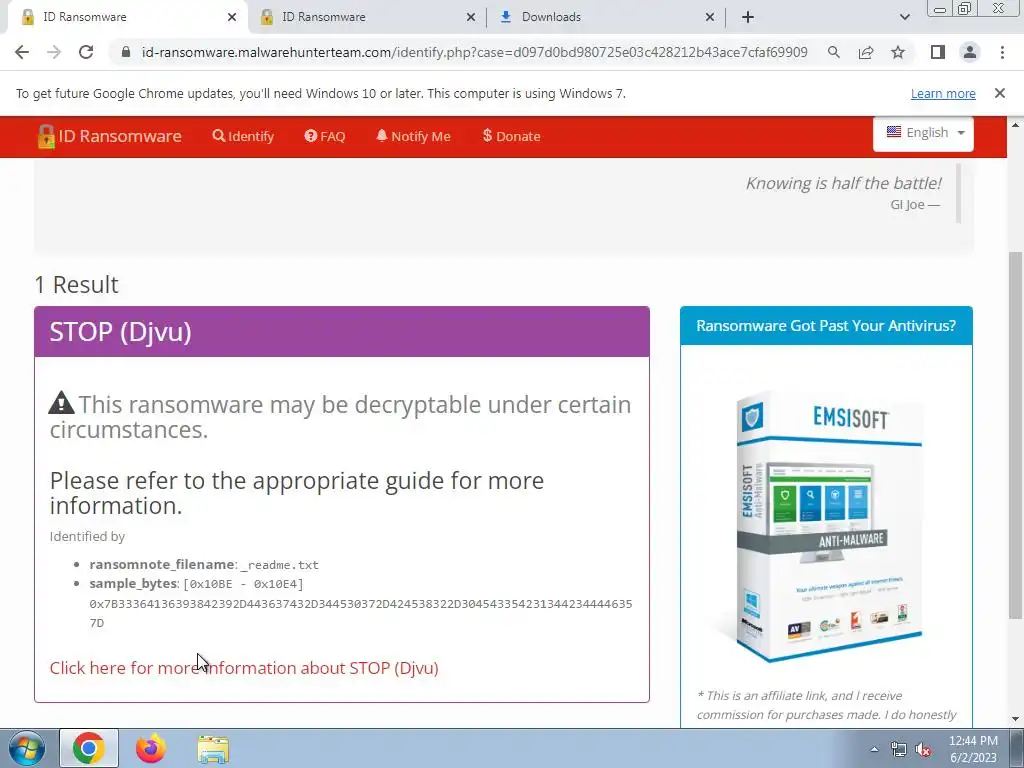Dismiss the Chrome update notification bar
Image resolution: width=1024 pixels, height=768 pixels.
click(x=999, y=93)
